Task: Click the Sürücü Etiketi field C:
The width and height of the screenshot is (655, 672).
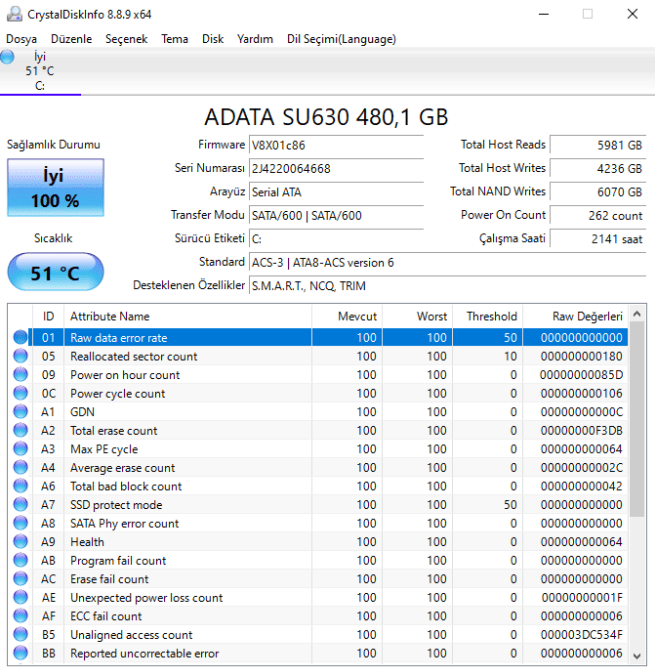Action: point(336,239)
